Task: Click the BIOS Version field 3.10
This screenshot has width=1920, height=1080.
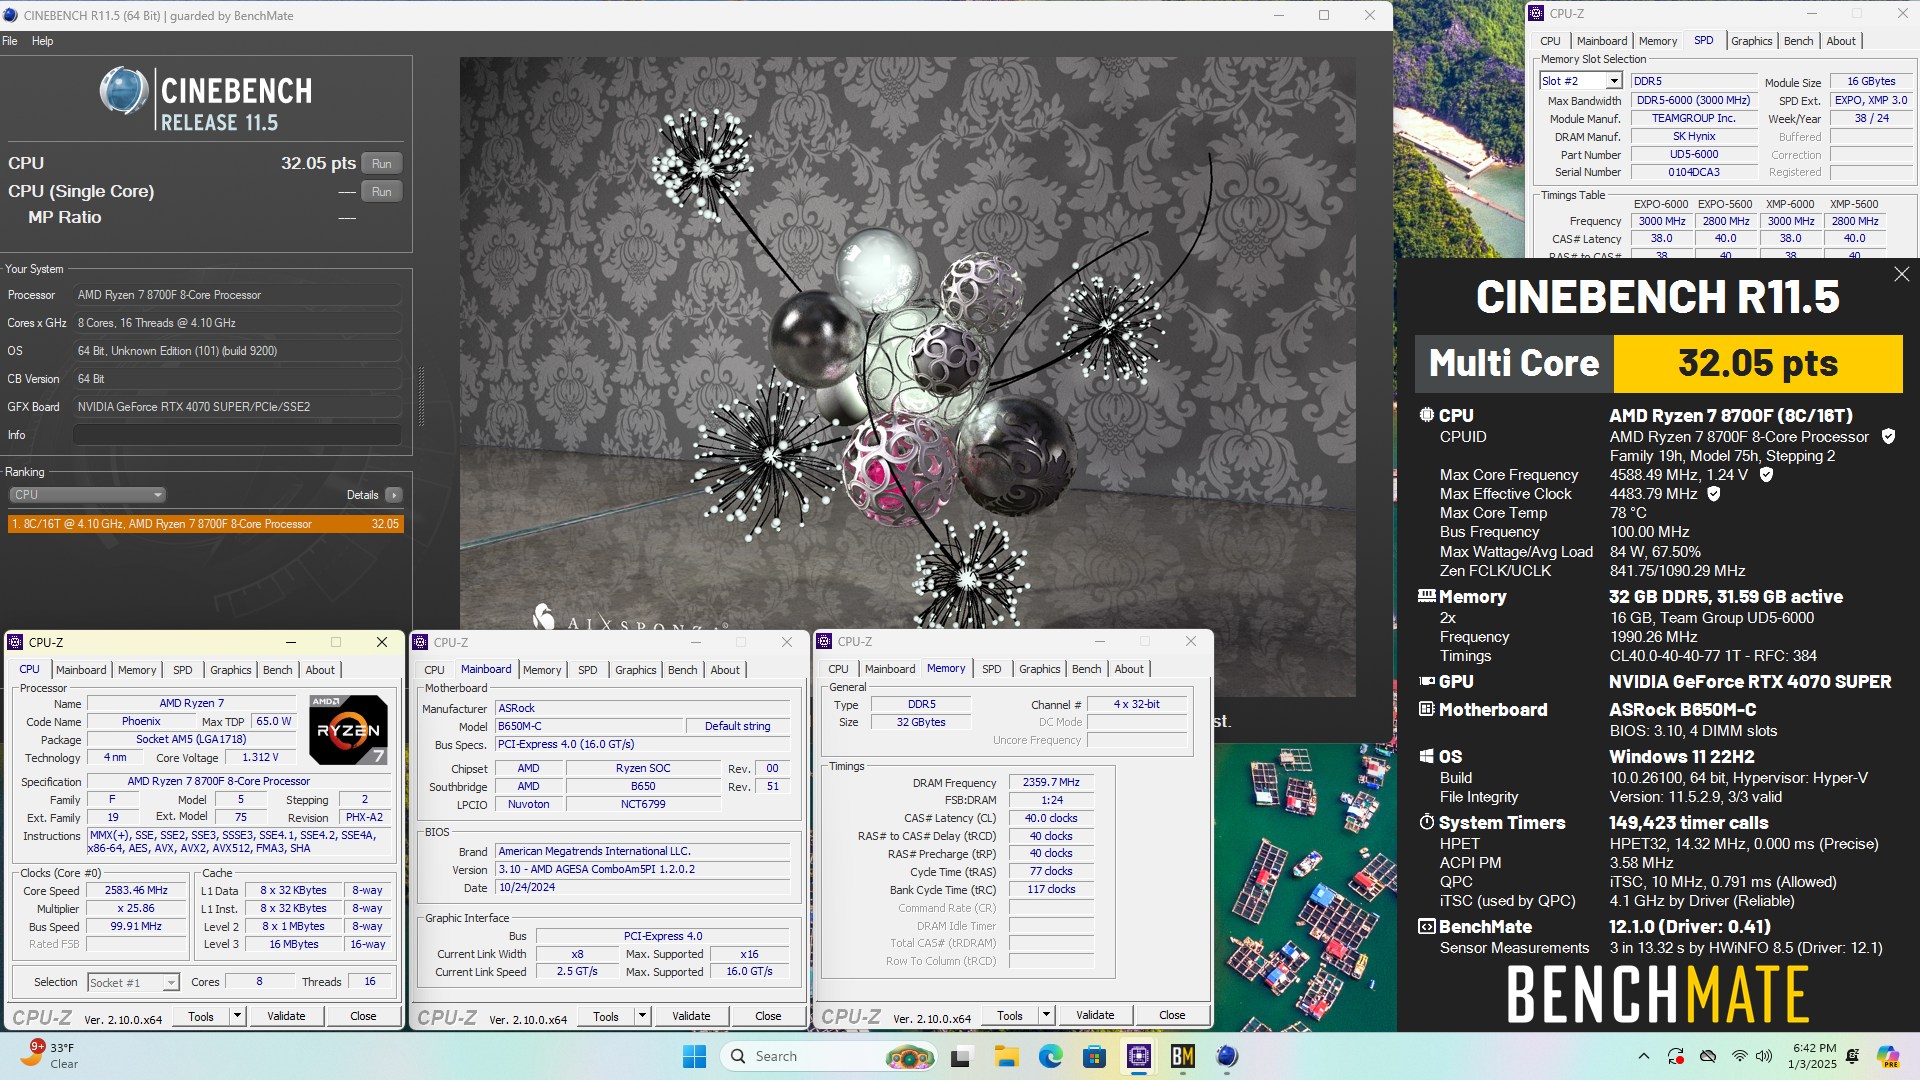Action: coord(642,870)
